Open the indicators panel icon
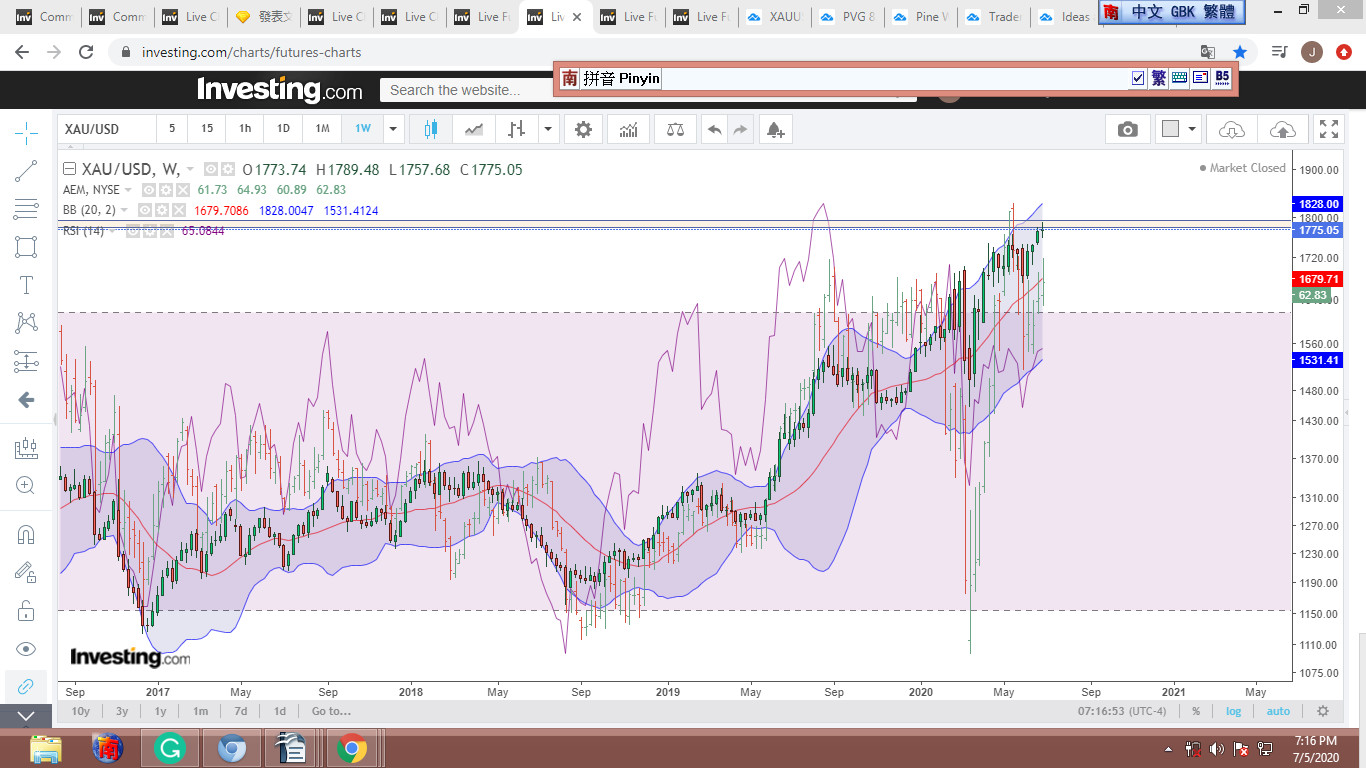The width and height of the screenshot is (1366, 768). tap(629, 130)
